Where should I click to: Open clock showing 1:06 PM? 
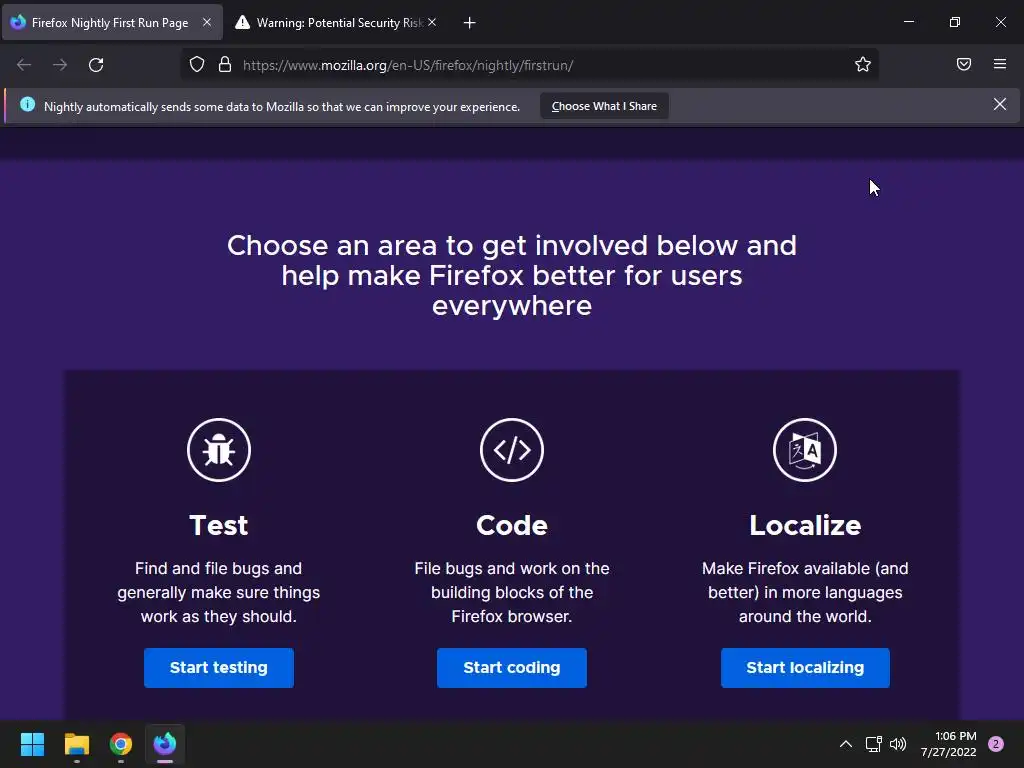(949, 744)
